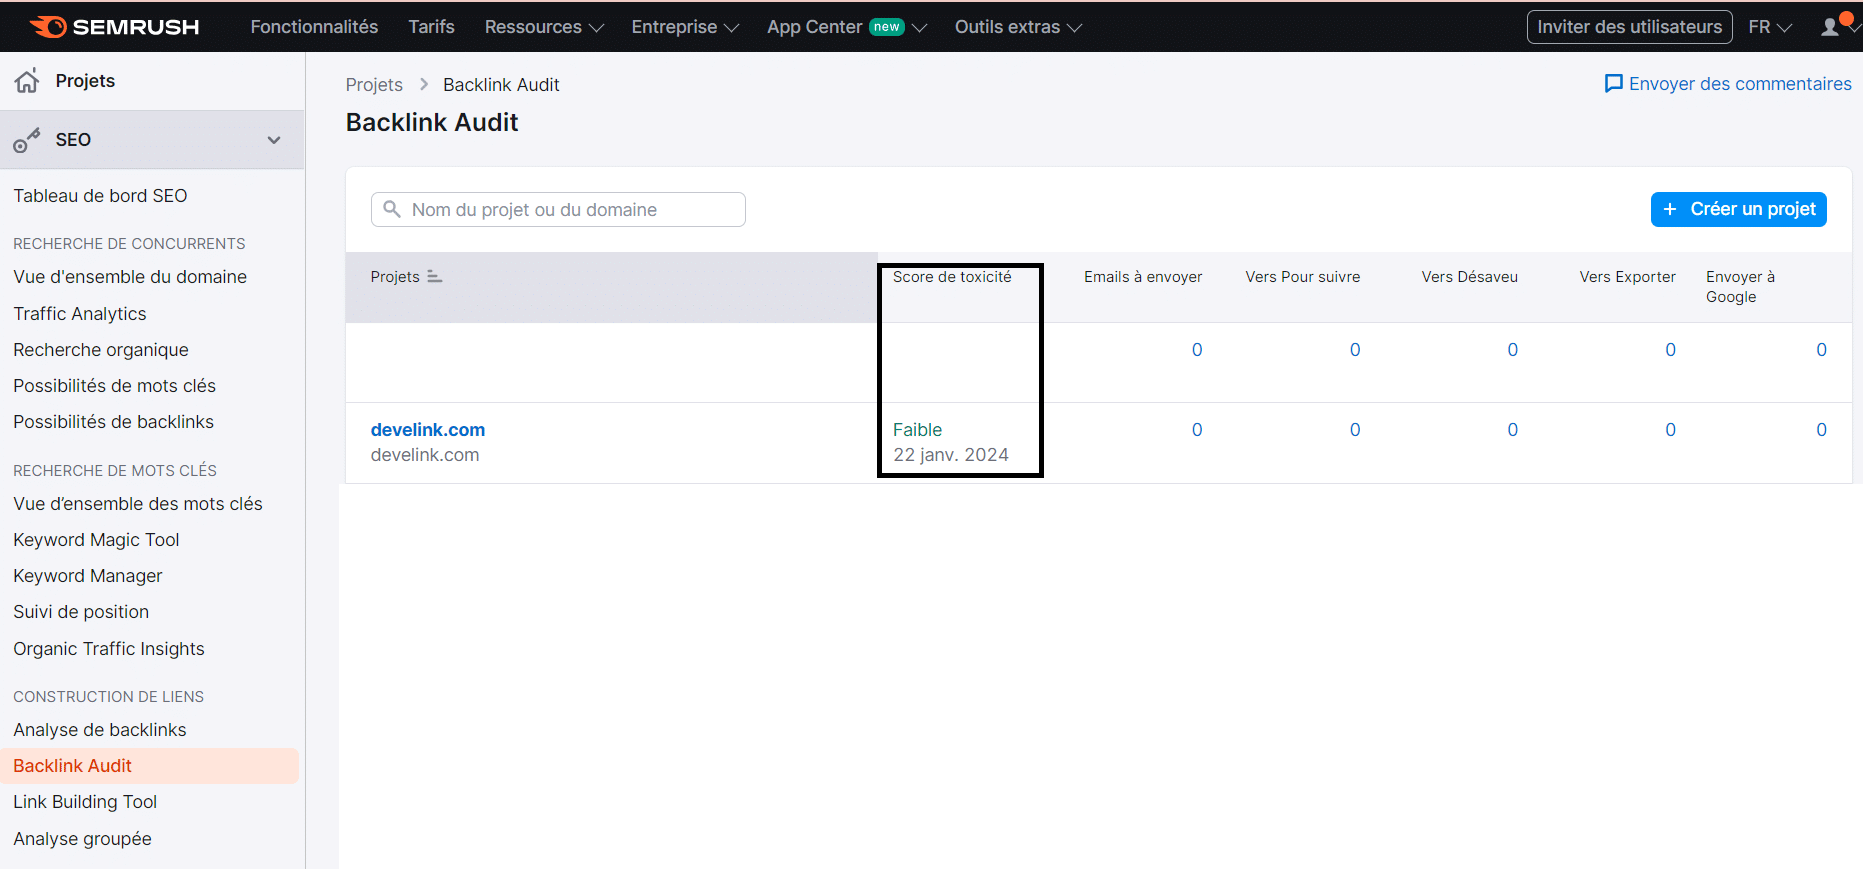Viewport: 1863px width, 869px height.
Task: Open the App Center dropdown
Action: click(x=847, y=27)
